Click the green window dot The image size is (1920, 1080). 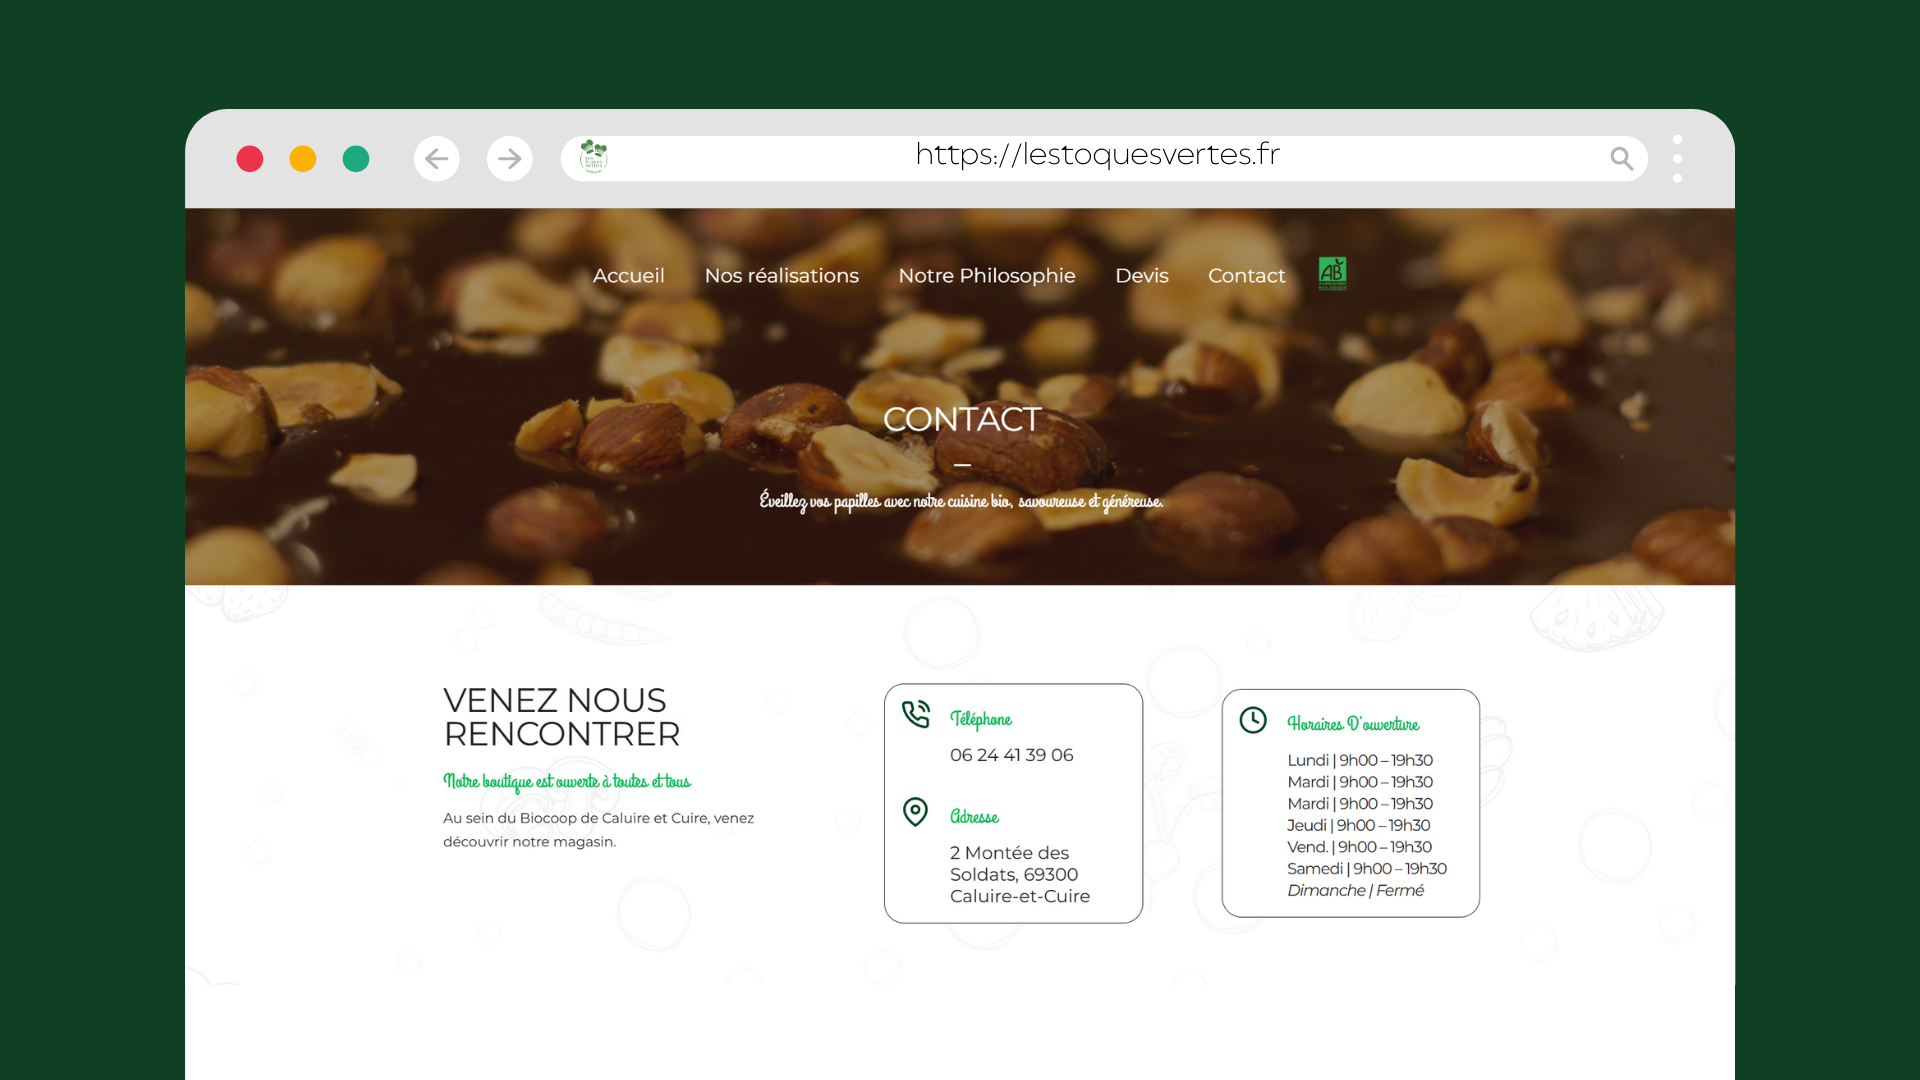tap(356, 159)
